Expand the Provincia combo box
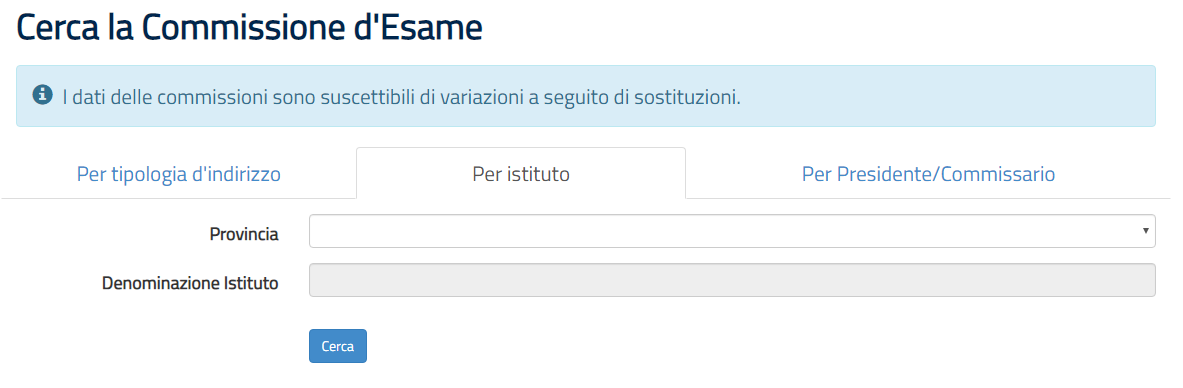The image size is (1183, 388). pos(732,231)
